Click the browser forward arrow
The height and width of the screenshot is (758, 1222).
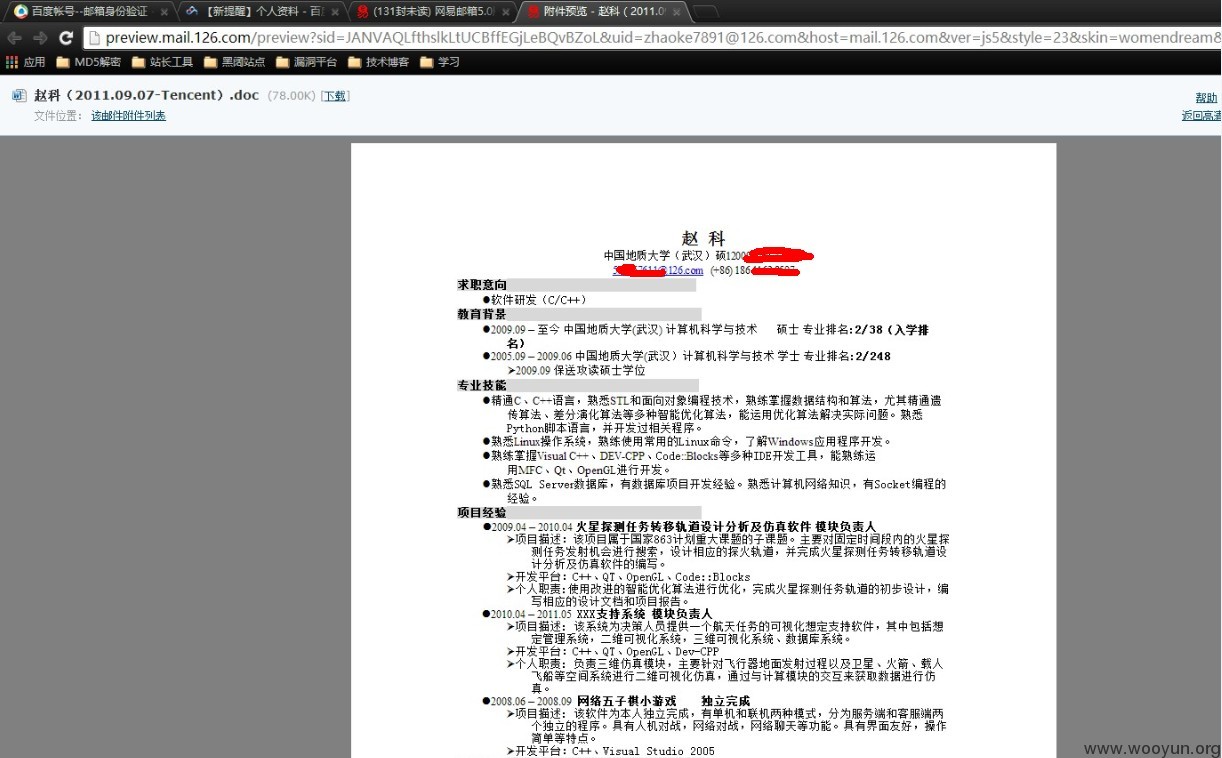40,38
